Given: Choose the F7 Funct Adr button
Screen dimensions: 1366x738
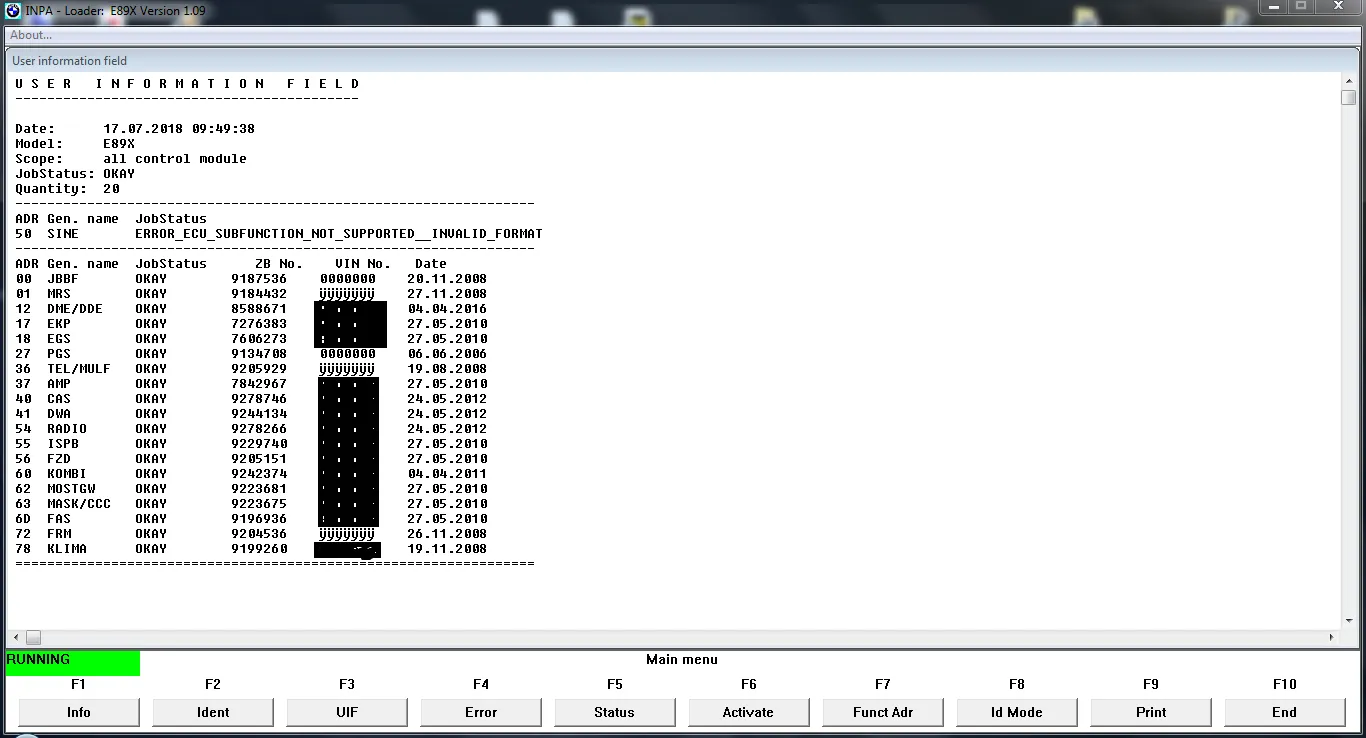Looking at the screenshot, I should click(x=882, y=712).
